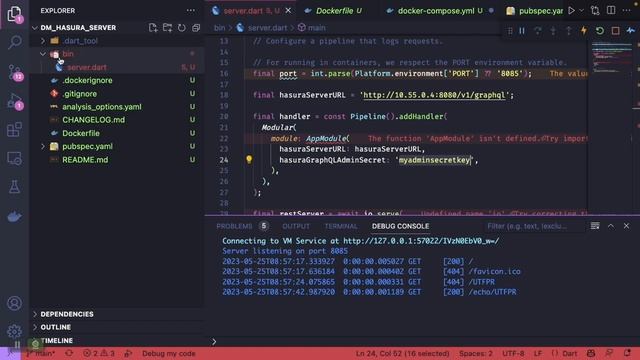Open analysis_options.yaml file
The image size is (640, 360).
point(102,107)
